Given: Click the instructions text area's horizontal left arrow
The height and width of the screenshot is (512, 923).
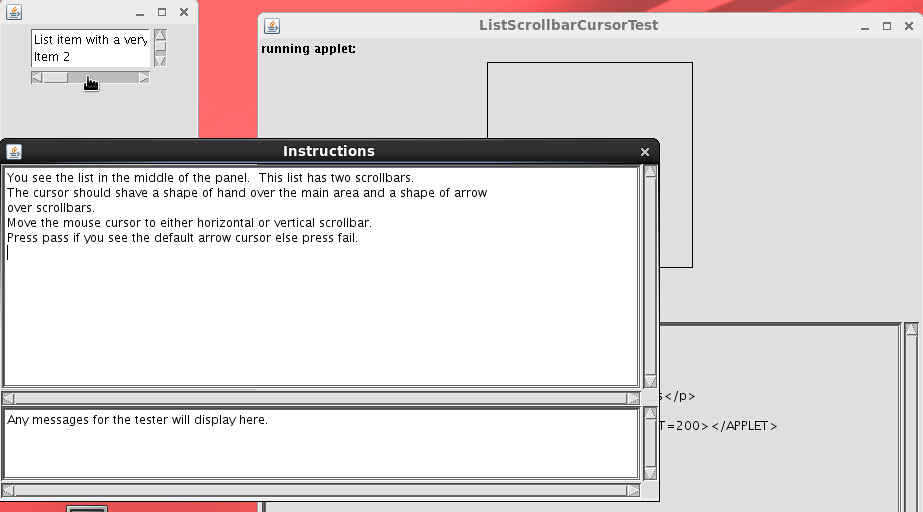Looking at the screenshot, I should point(10,398).
